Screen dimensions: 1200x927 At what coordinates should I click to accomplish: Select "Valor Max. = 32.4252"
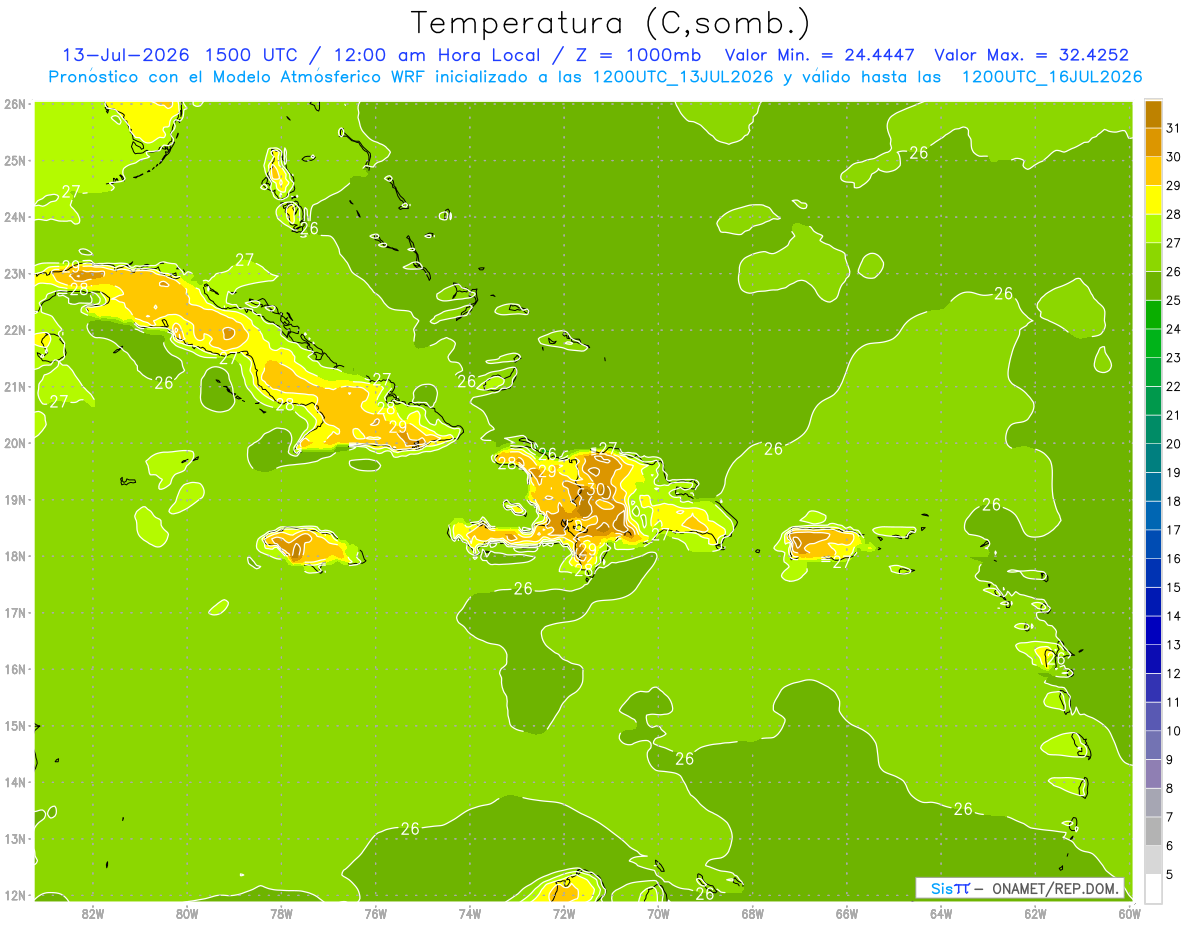(x=1032, y=55)
